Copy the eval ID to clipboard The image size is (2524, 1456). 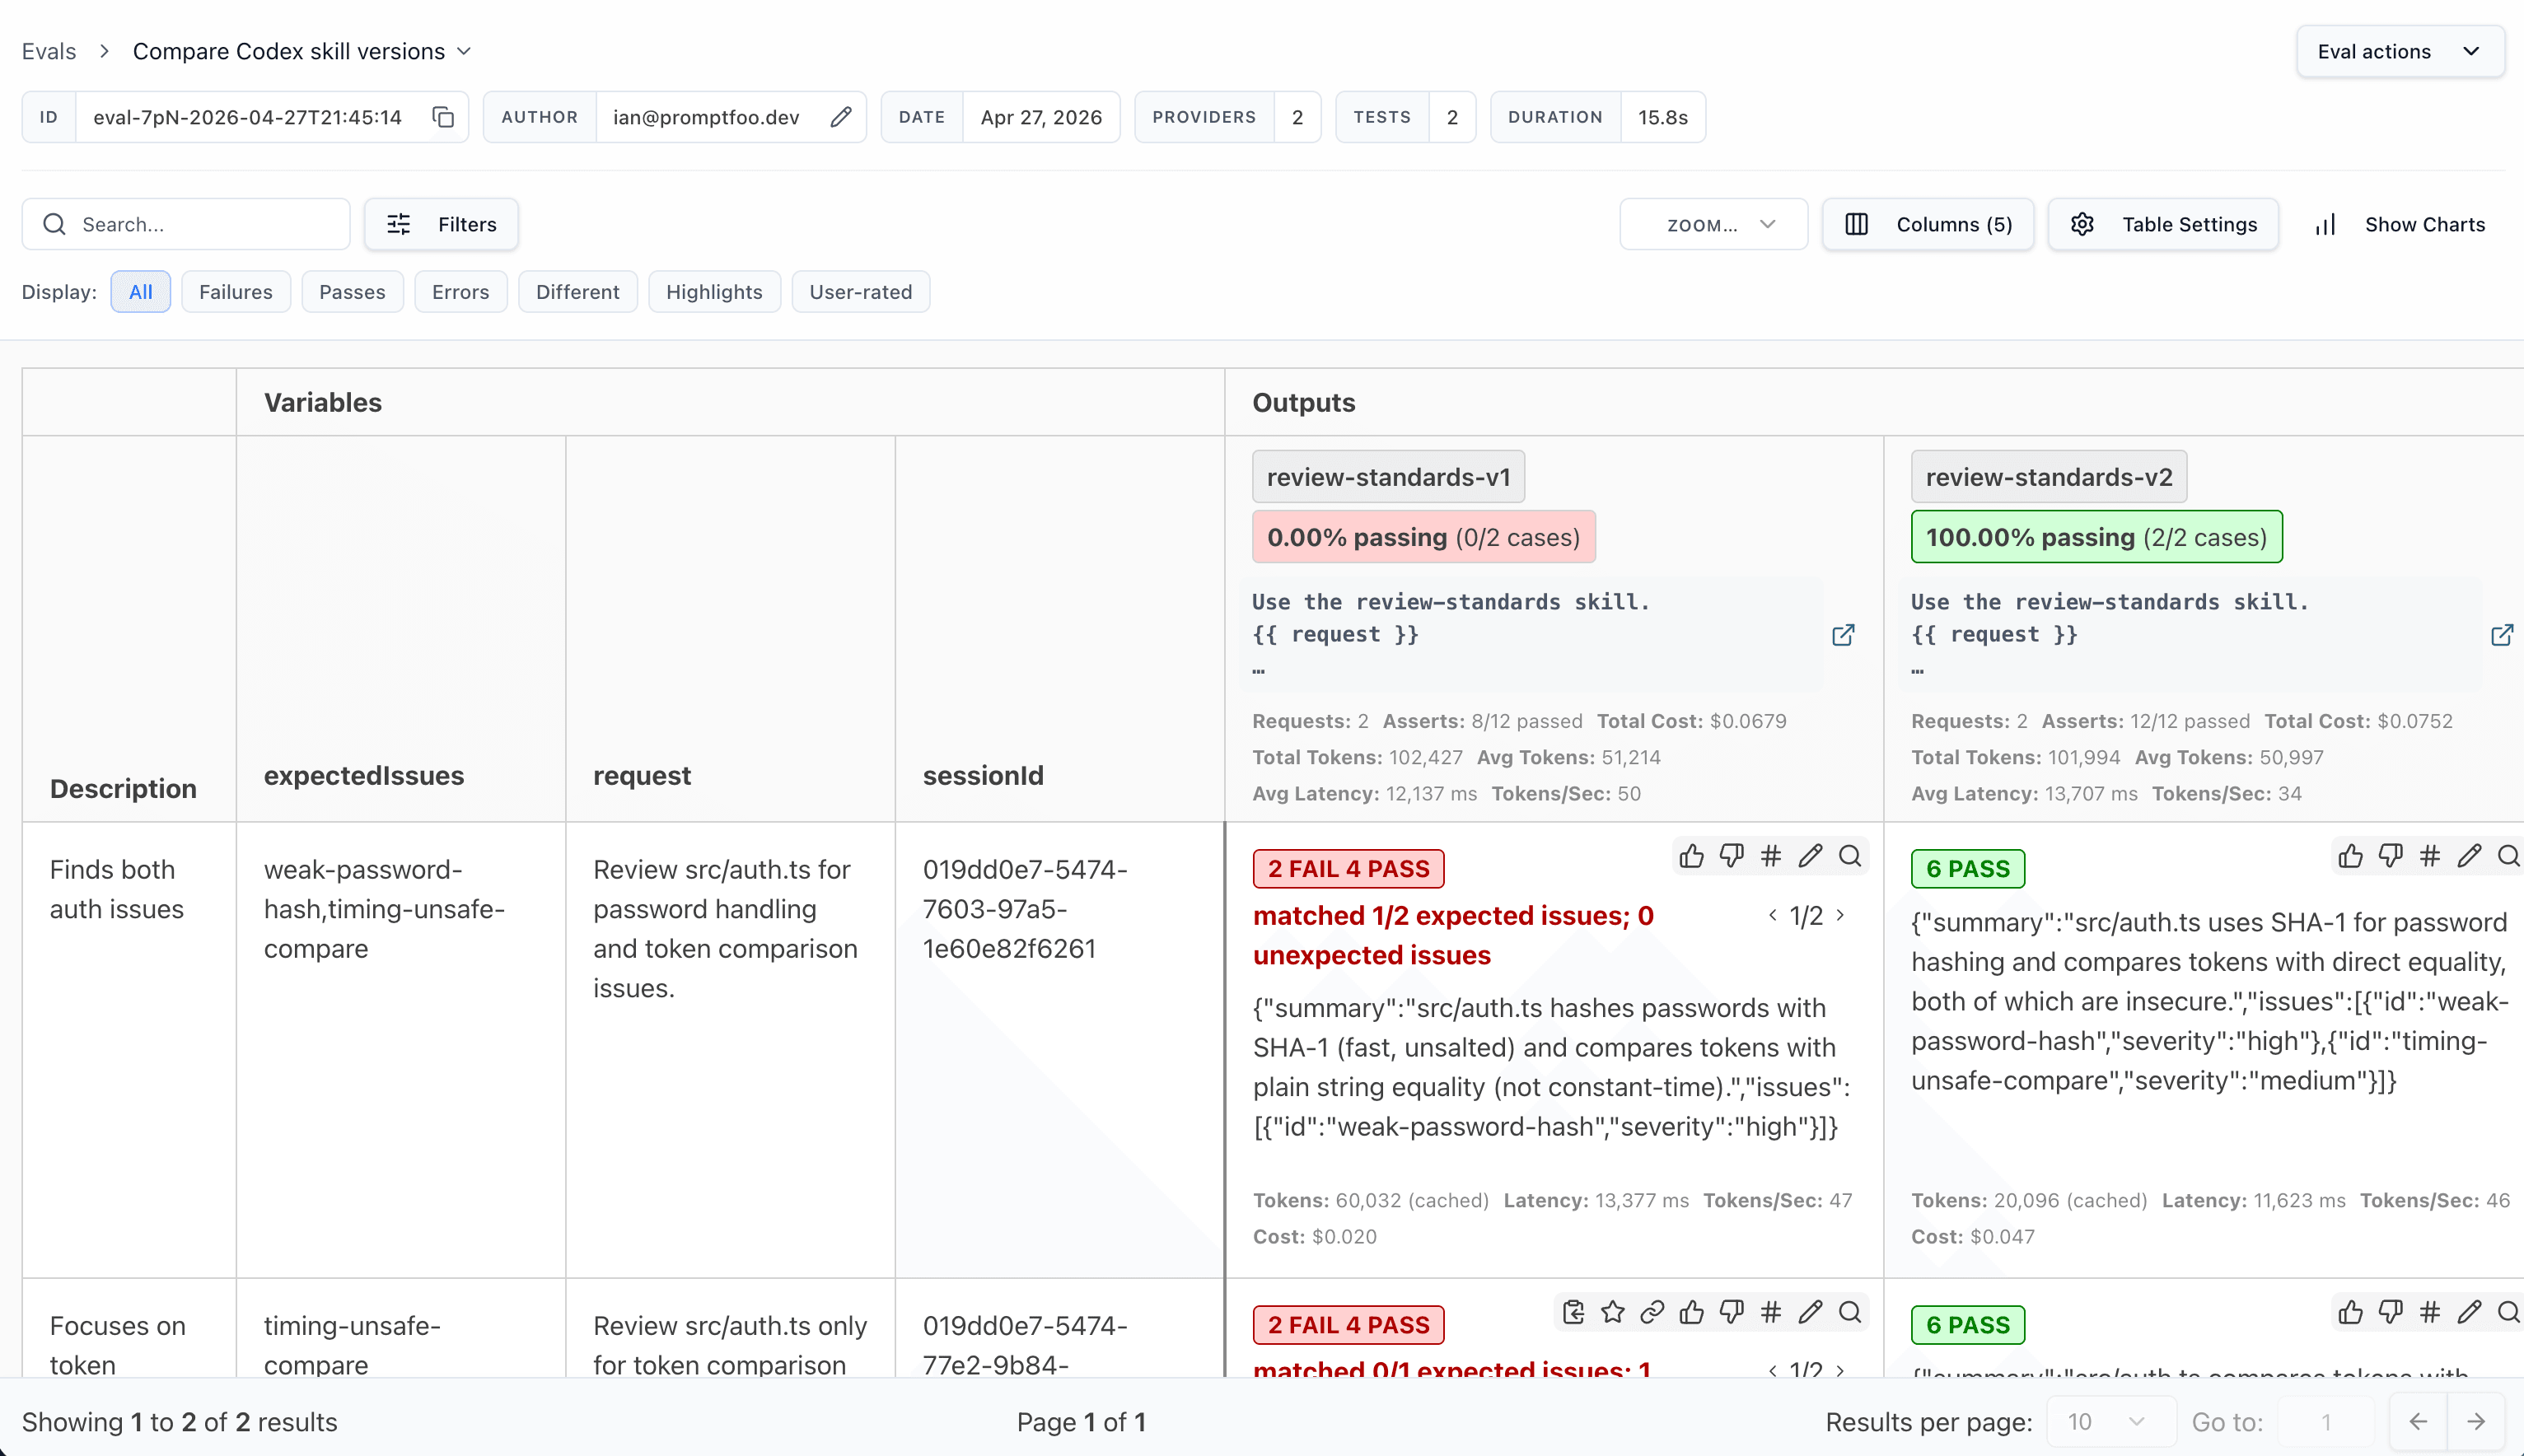tap(443, 117)
